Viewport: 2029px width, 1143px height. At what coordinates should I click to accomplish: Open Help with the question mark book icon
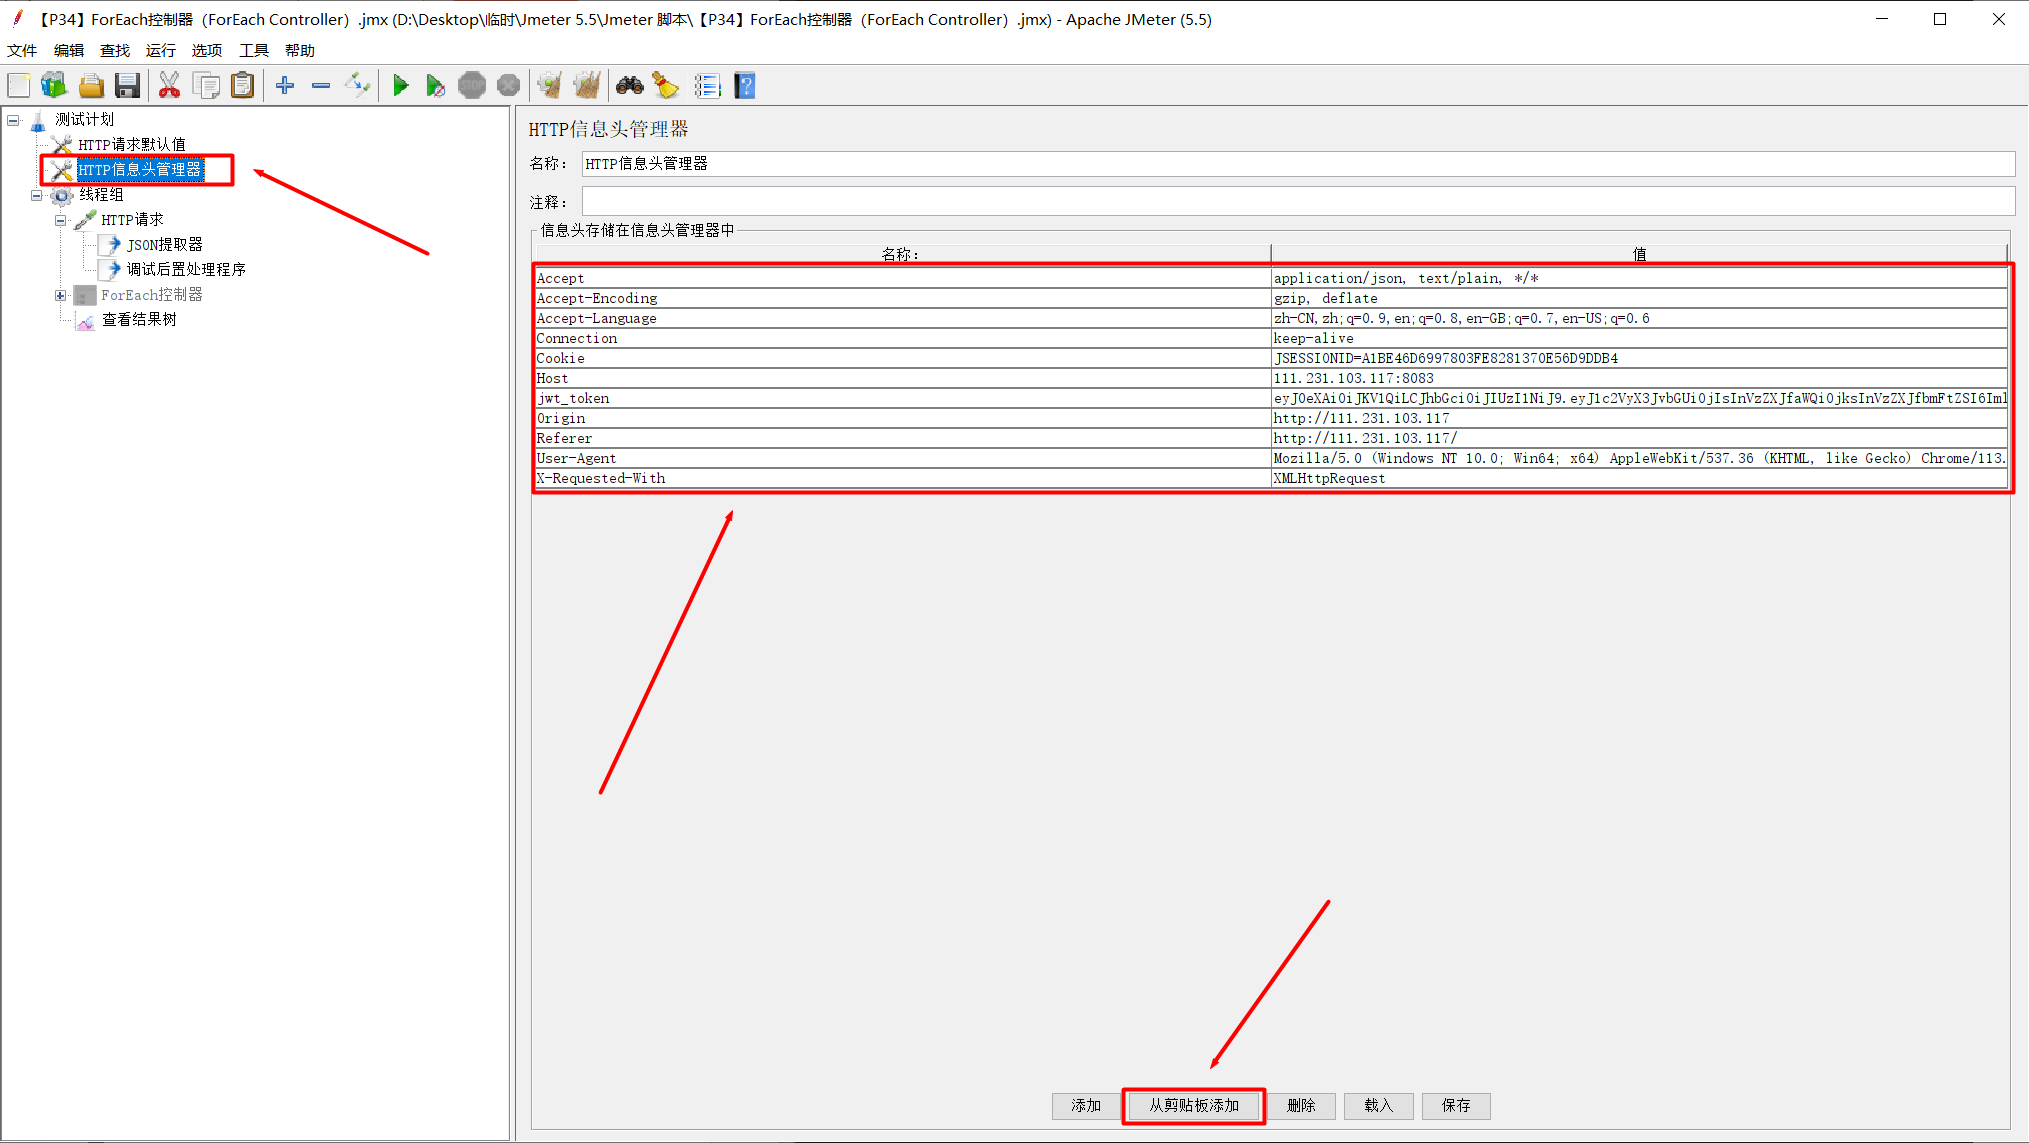[745, 86]
